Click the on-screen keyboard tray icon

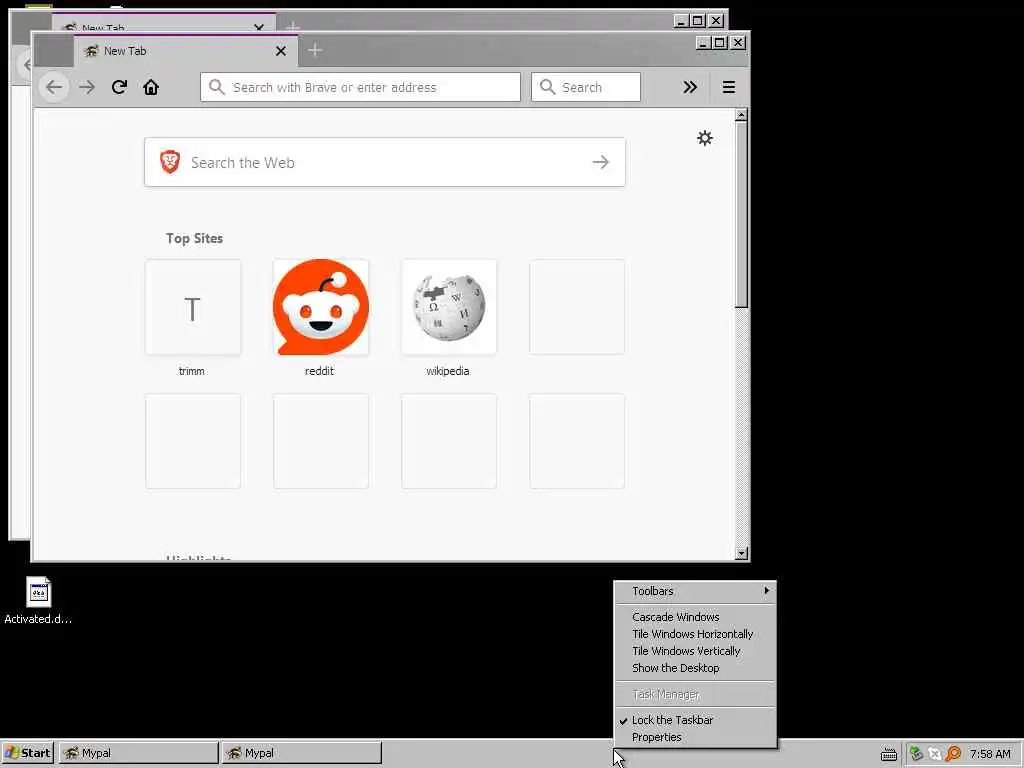[x=888, y=754]
